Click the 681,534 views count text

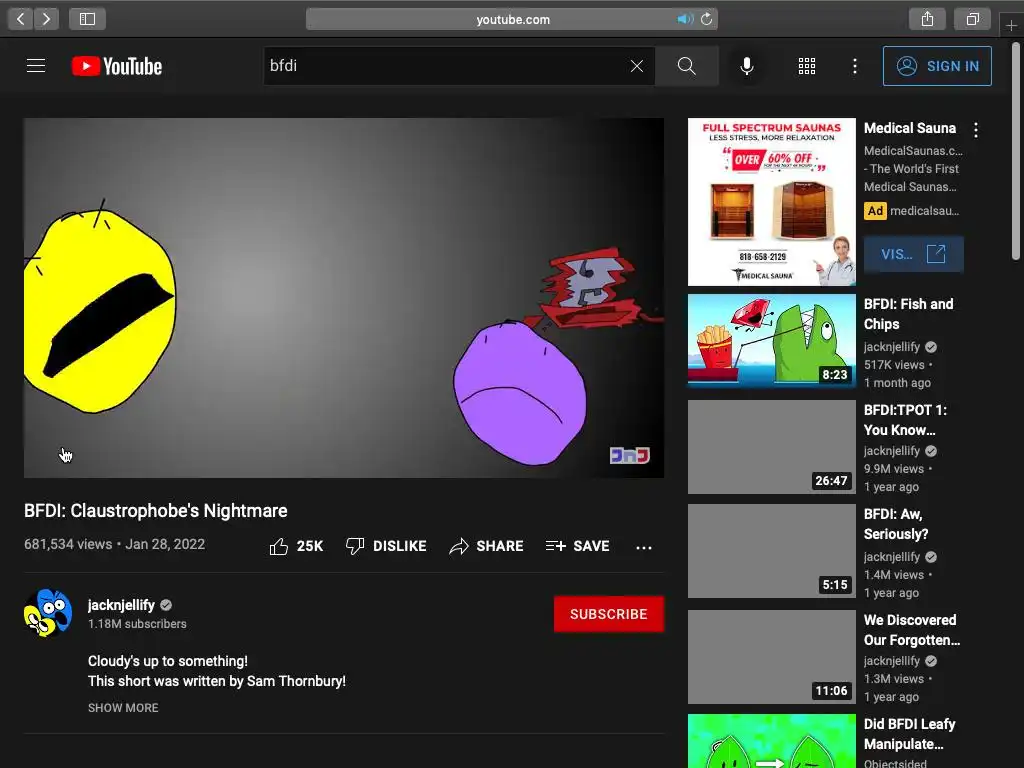[x=68, y=544]
